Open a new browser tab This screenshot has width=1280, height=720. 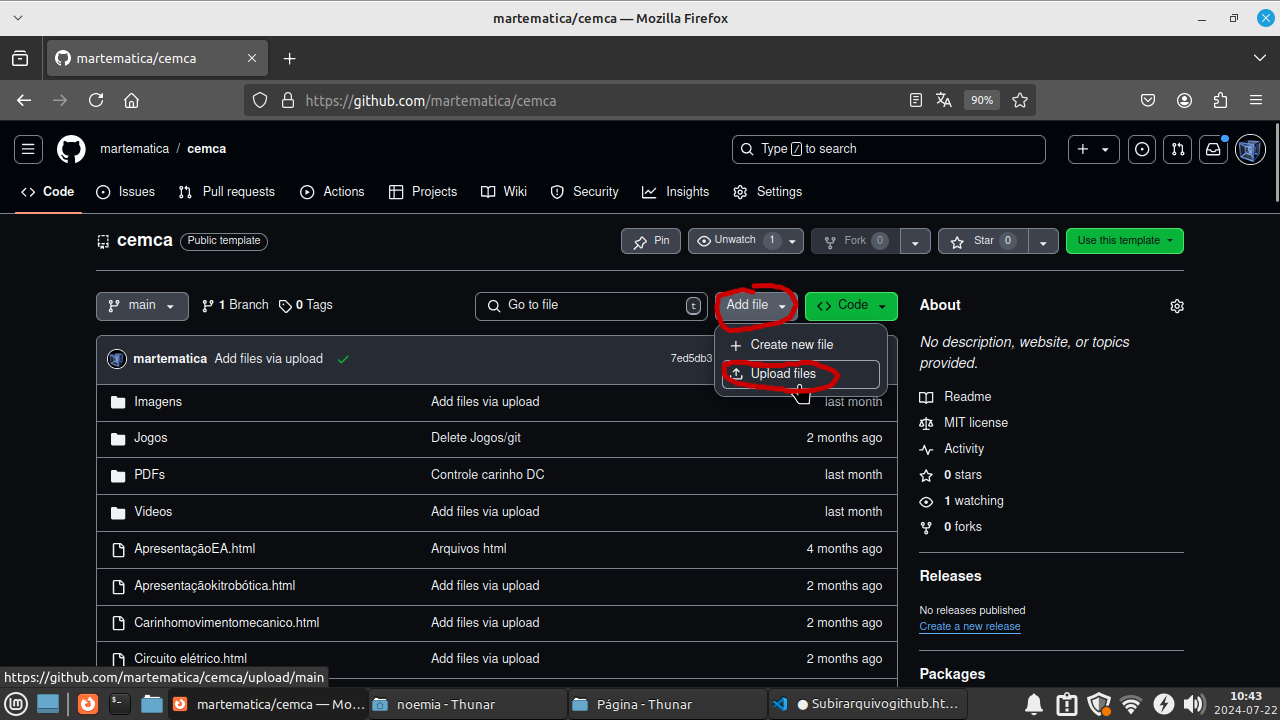[x=289, y=59]
